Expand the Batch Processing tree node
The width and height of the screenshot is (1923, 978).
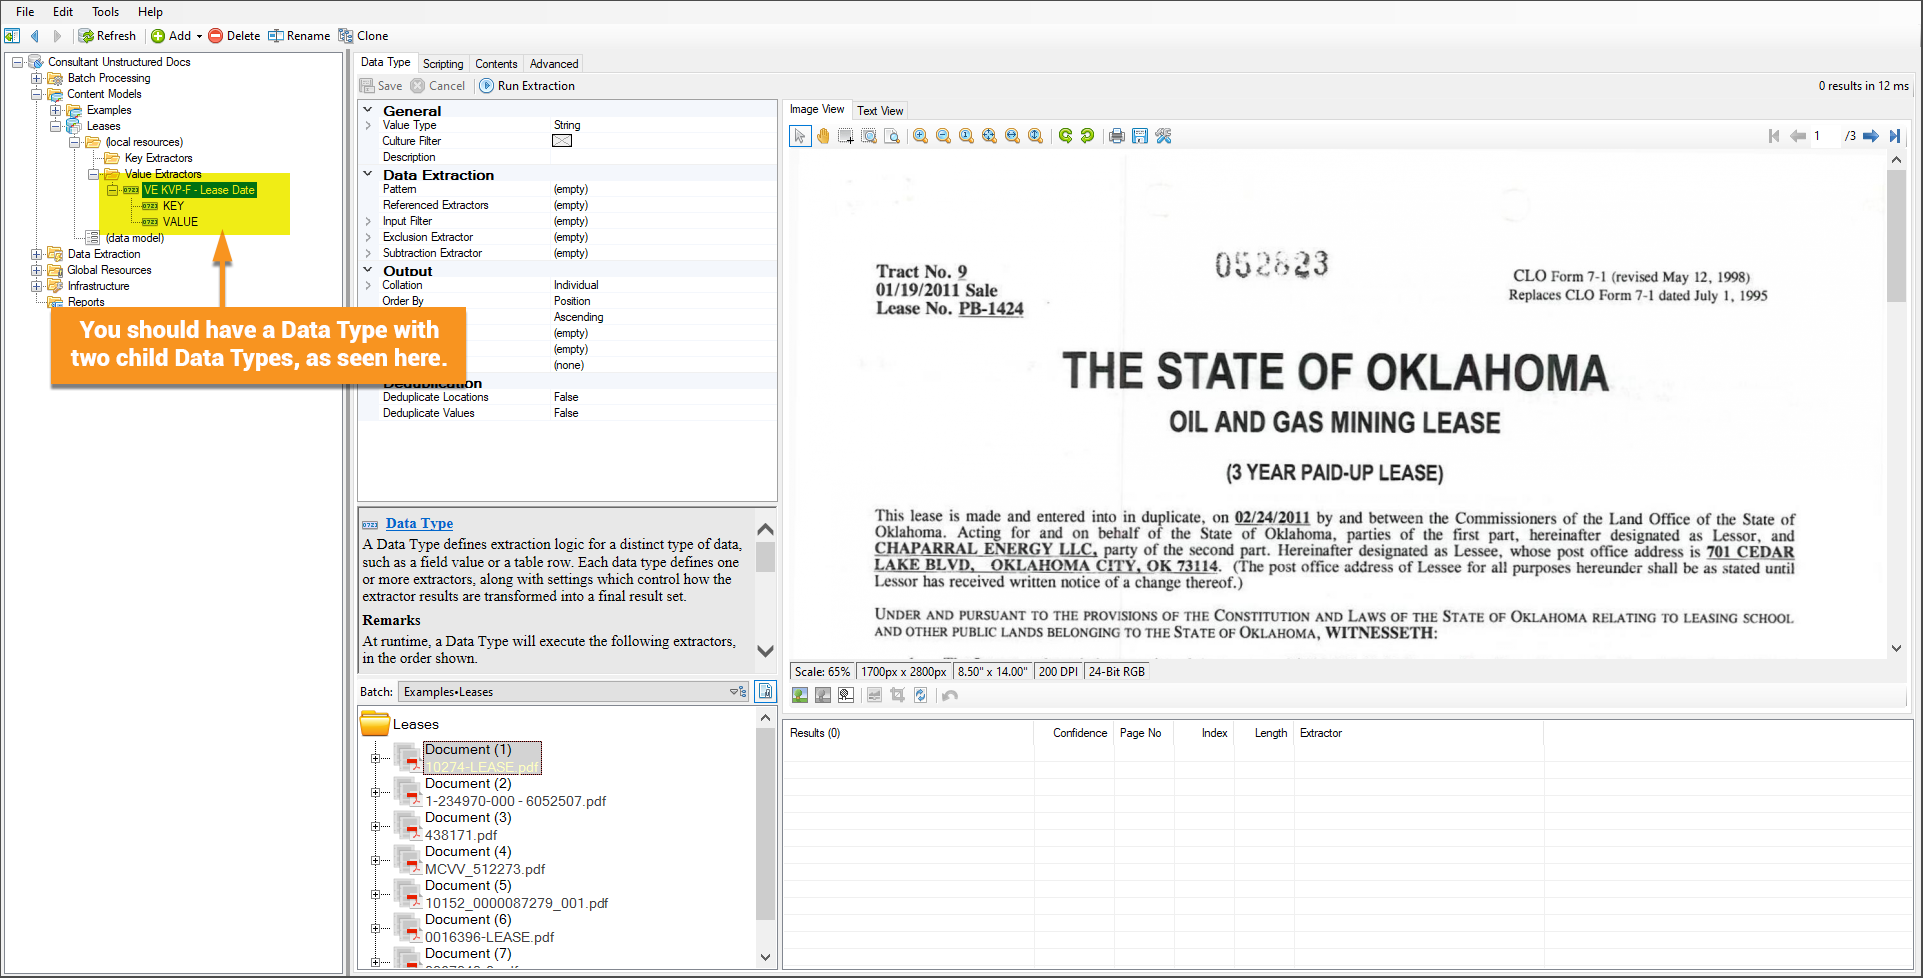[x=37, y=78]
